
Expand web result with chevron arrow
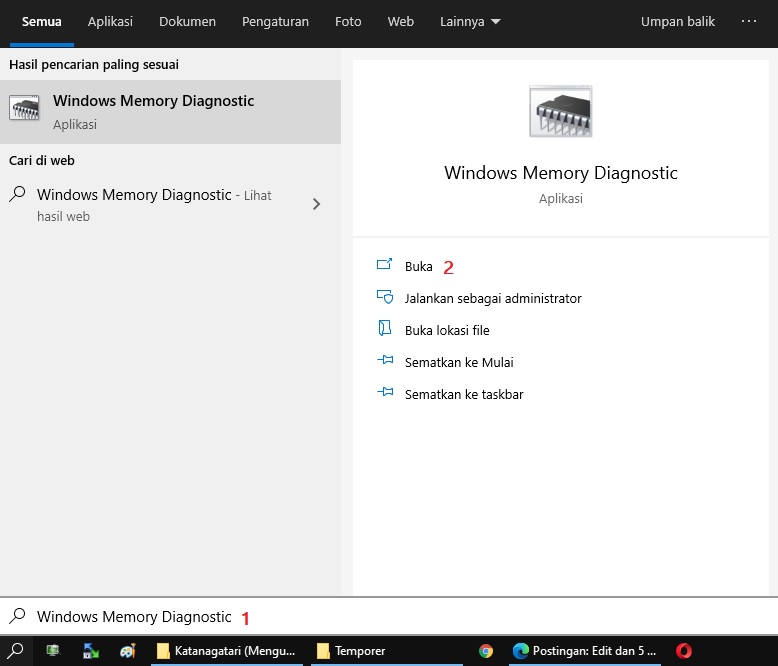tap(317, 204)
